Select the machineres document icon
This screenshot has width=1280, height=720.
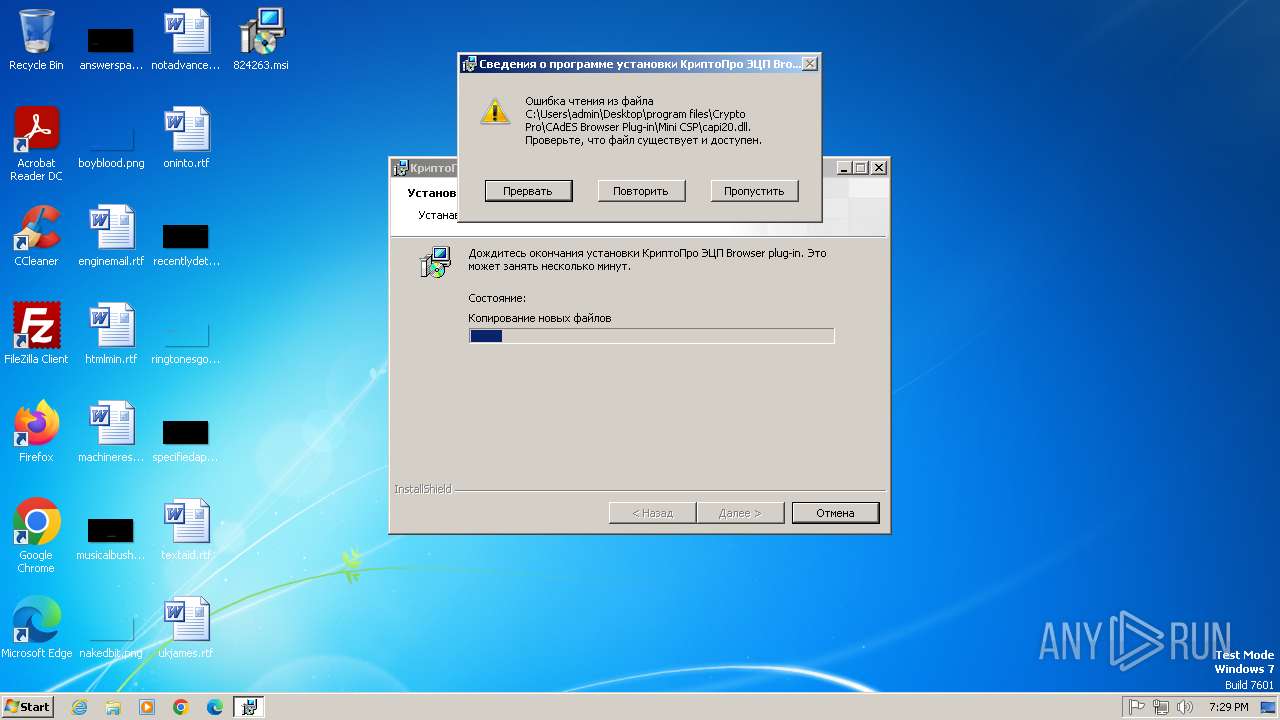pyautogui.click(x=111, y=432)
